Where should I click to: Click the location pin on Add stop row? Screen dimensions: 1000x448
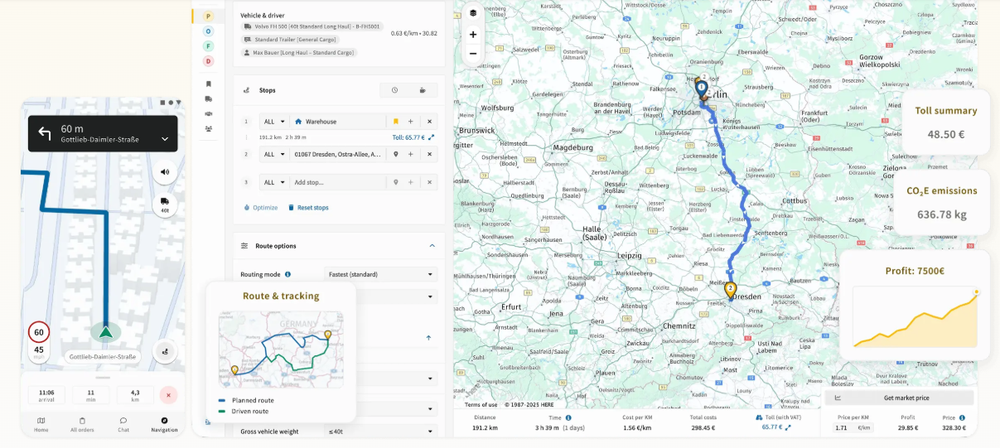coord(395,183)
